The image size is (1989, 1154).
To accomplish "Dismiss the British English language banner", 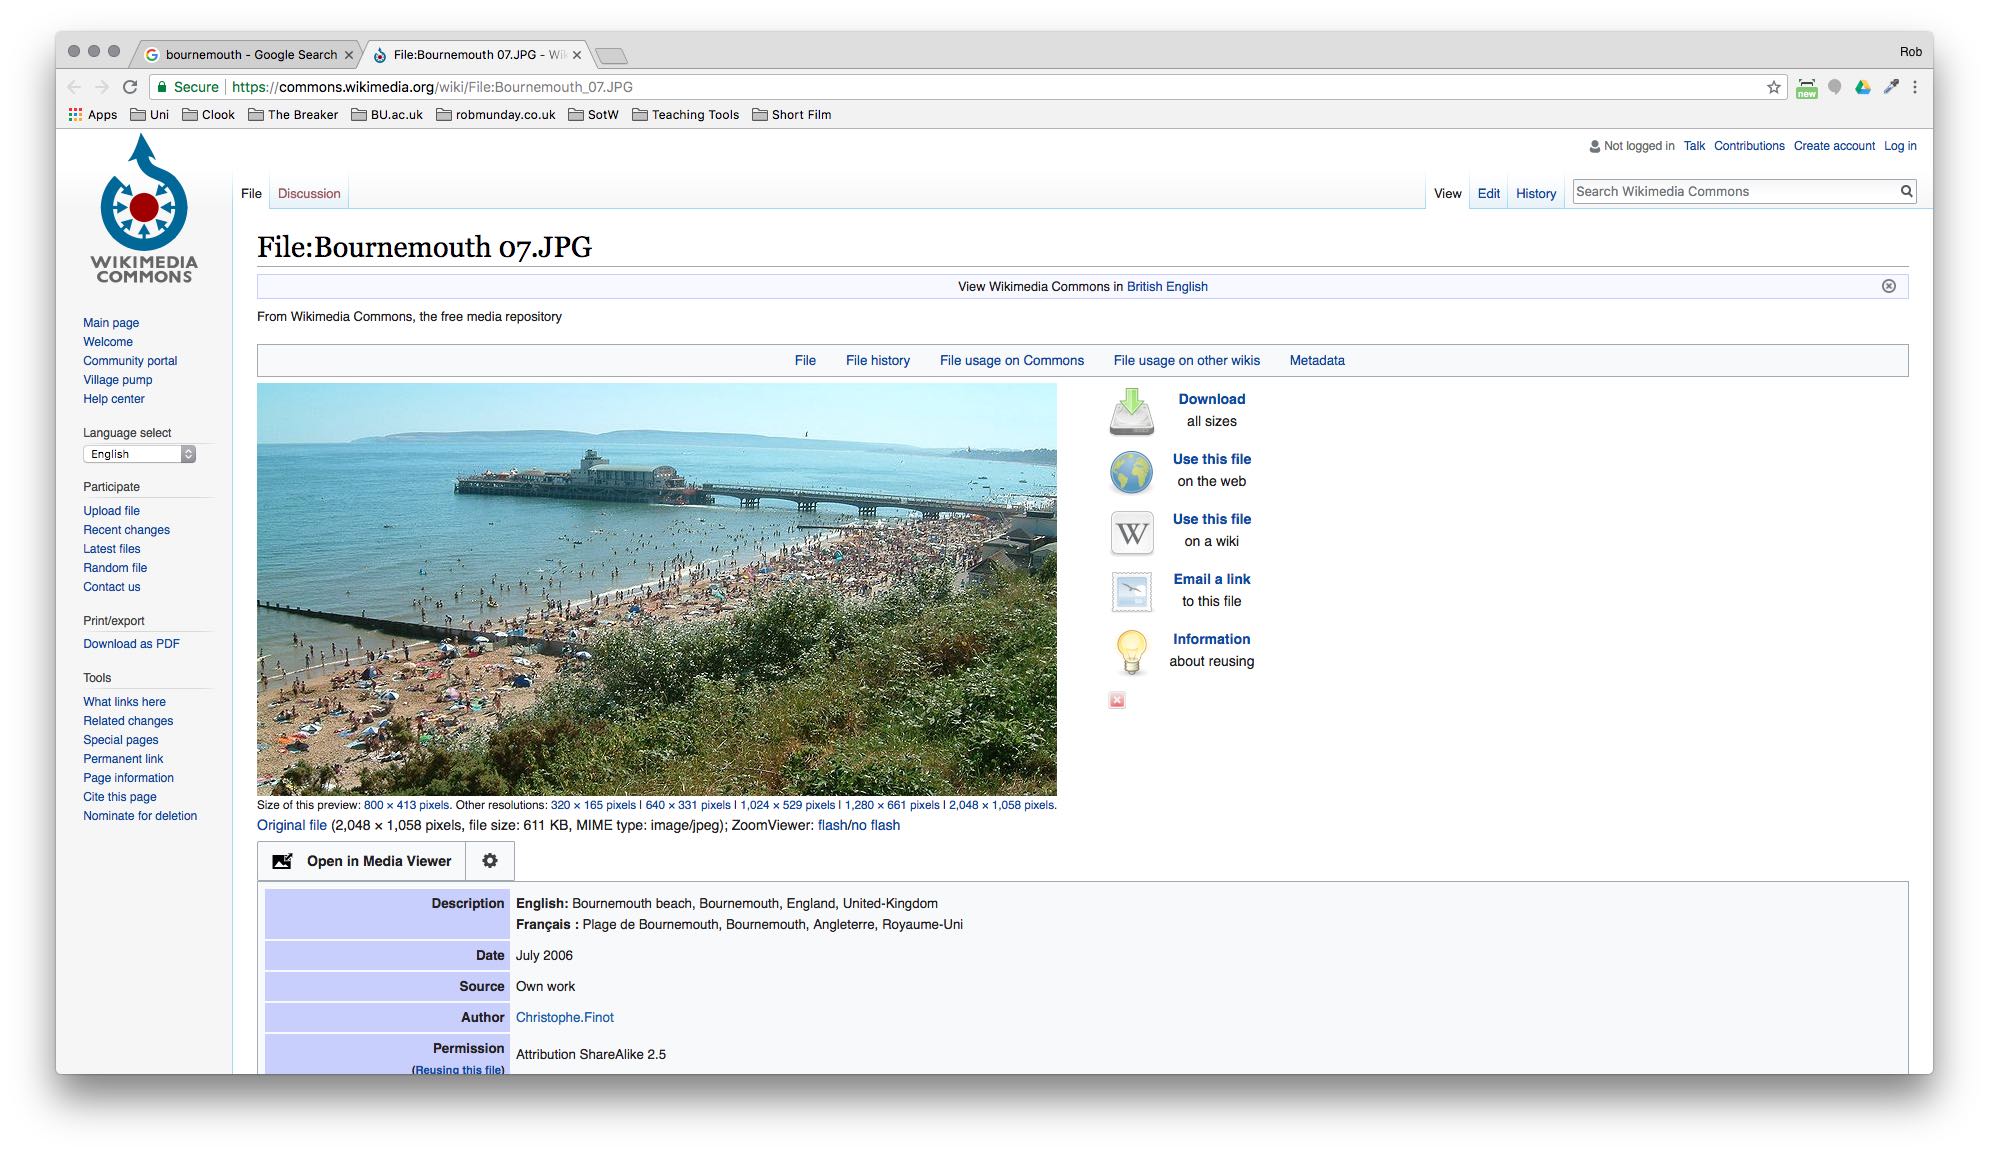I will pos(1888,286).
